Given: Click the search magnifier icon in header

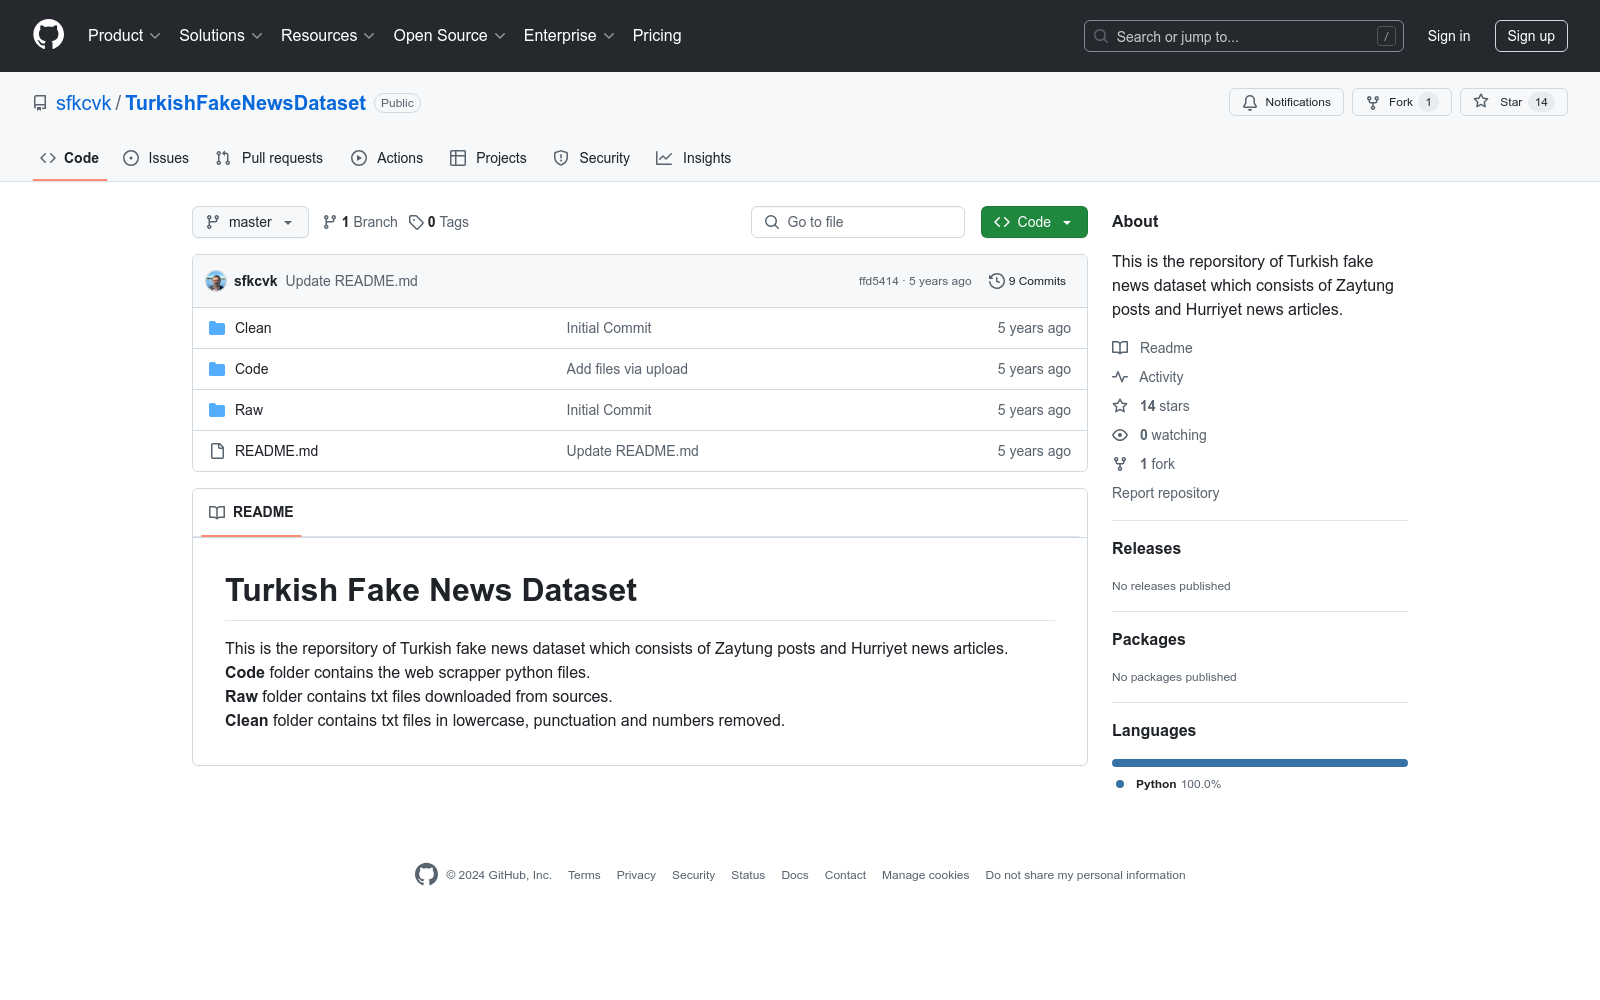Looking at the screenshot, I should tap(1101, 36).
